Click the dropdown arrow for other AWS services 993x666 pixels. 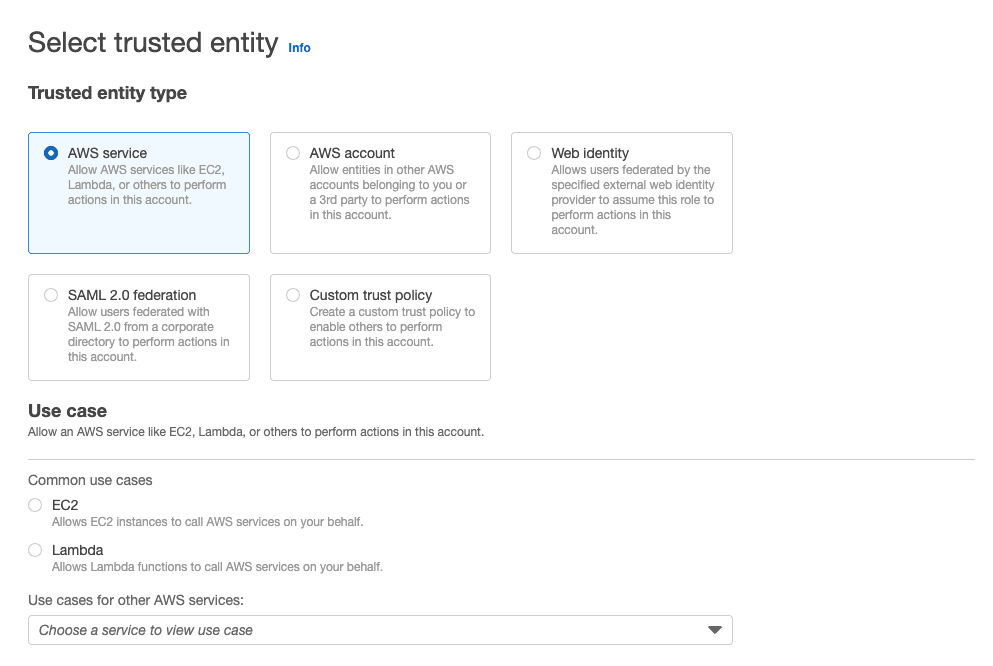click(714, 630)
